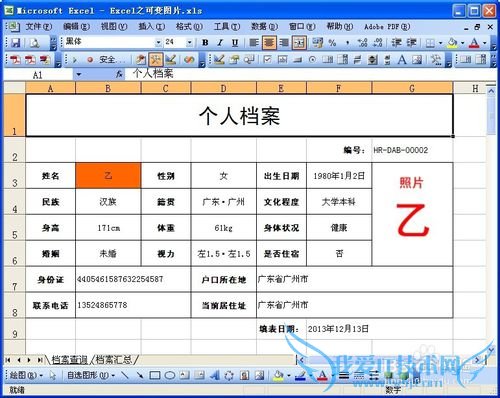Open Fill Color dropdown arrow in formatting toolbar
Screen dimensions: 500x398
point(462,43)
